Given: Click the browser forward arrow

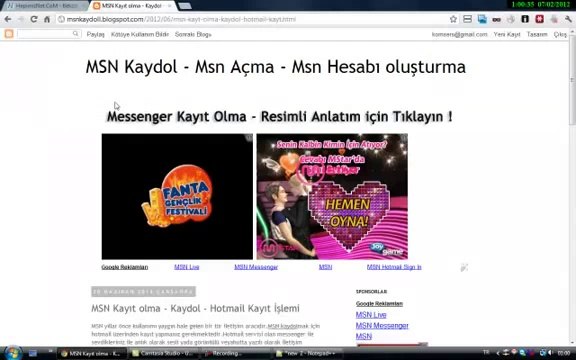Looking at the screenshot, I should [x=21, y=19].
